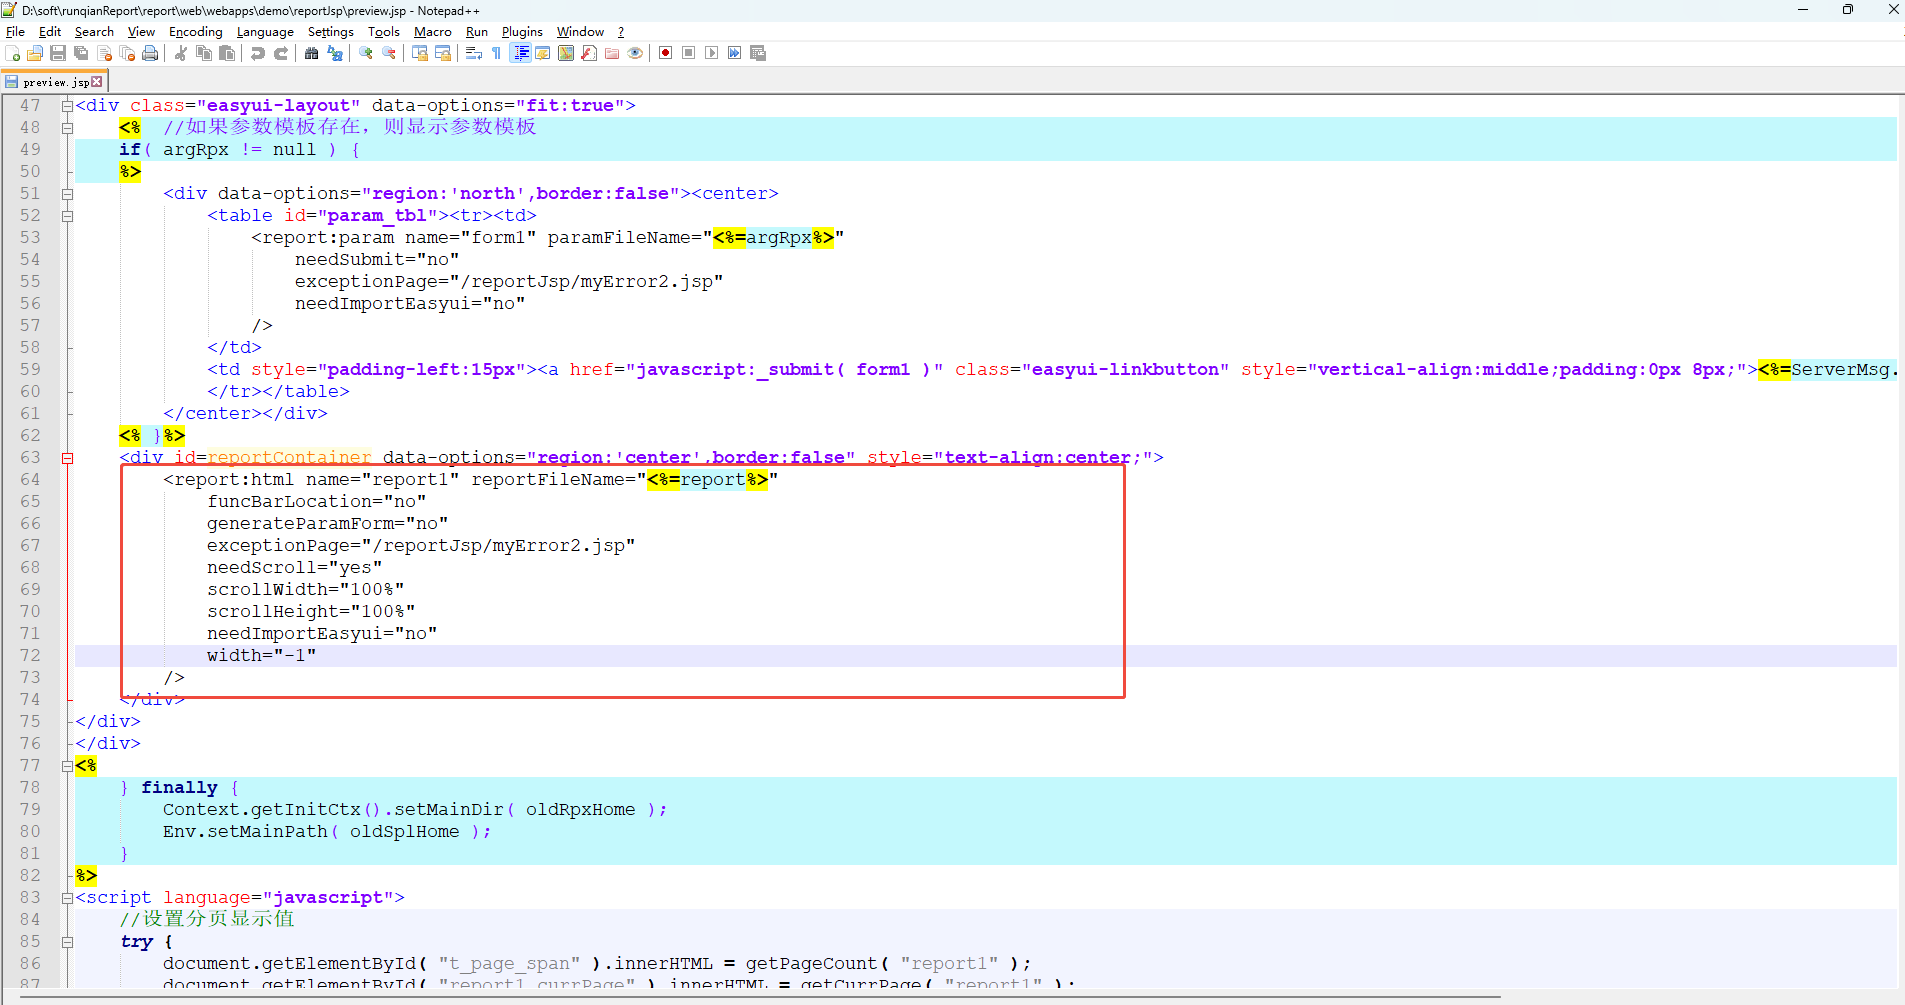
Task: Open the Encoding menu
Action: 195,32
